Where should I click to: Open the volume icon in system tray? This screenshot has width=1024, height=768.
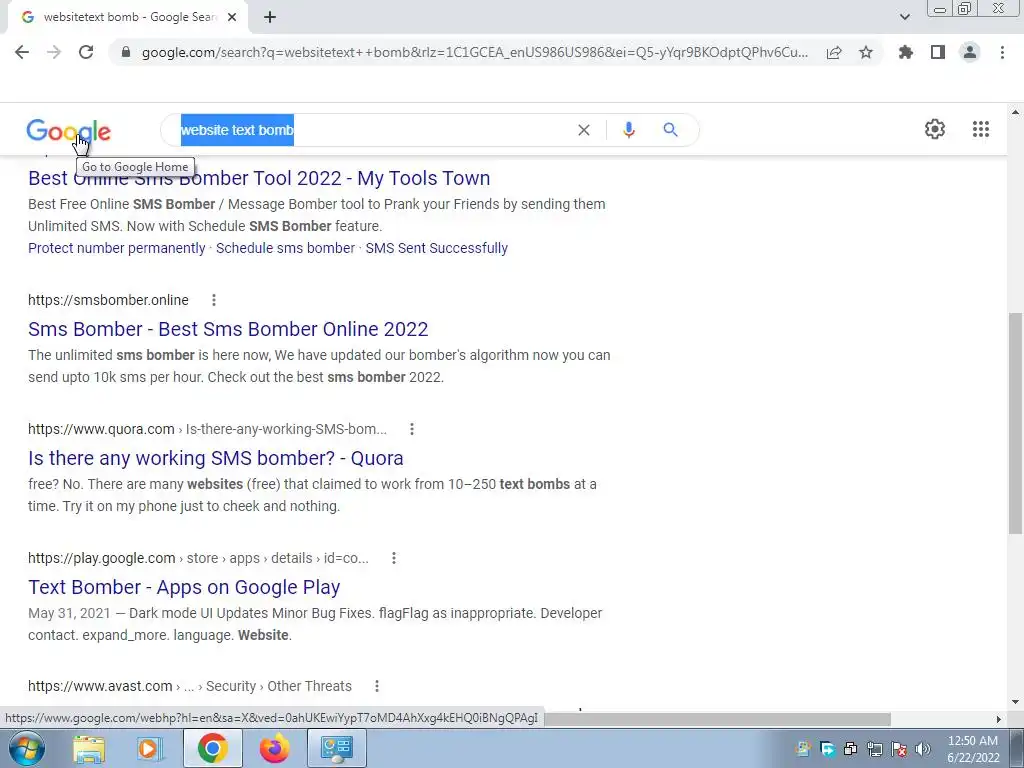point(923,749)
